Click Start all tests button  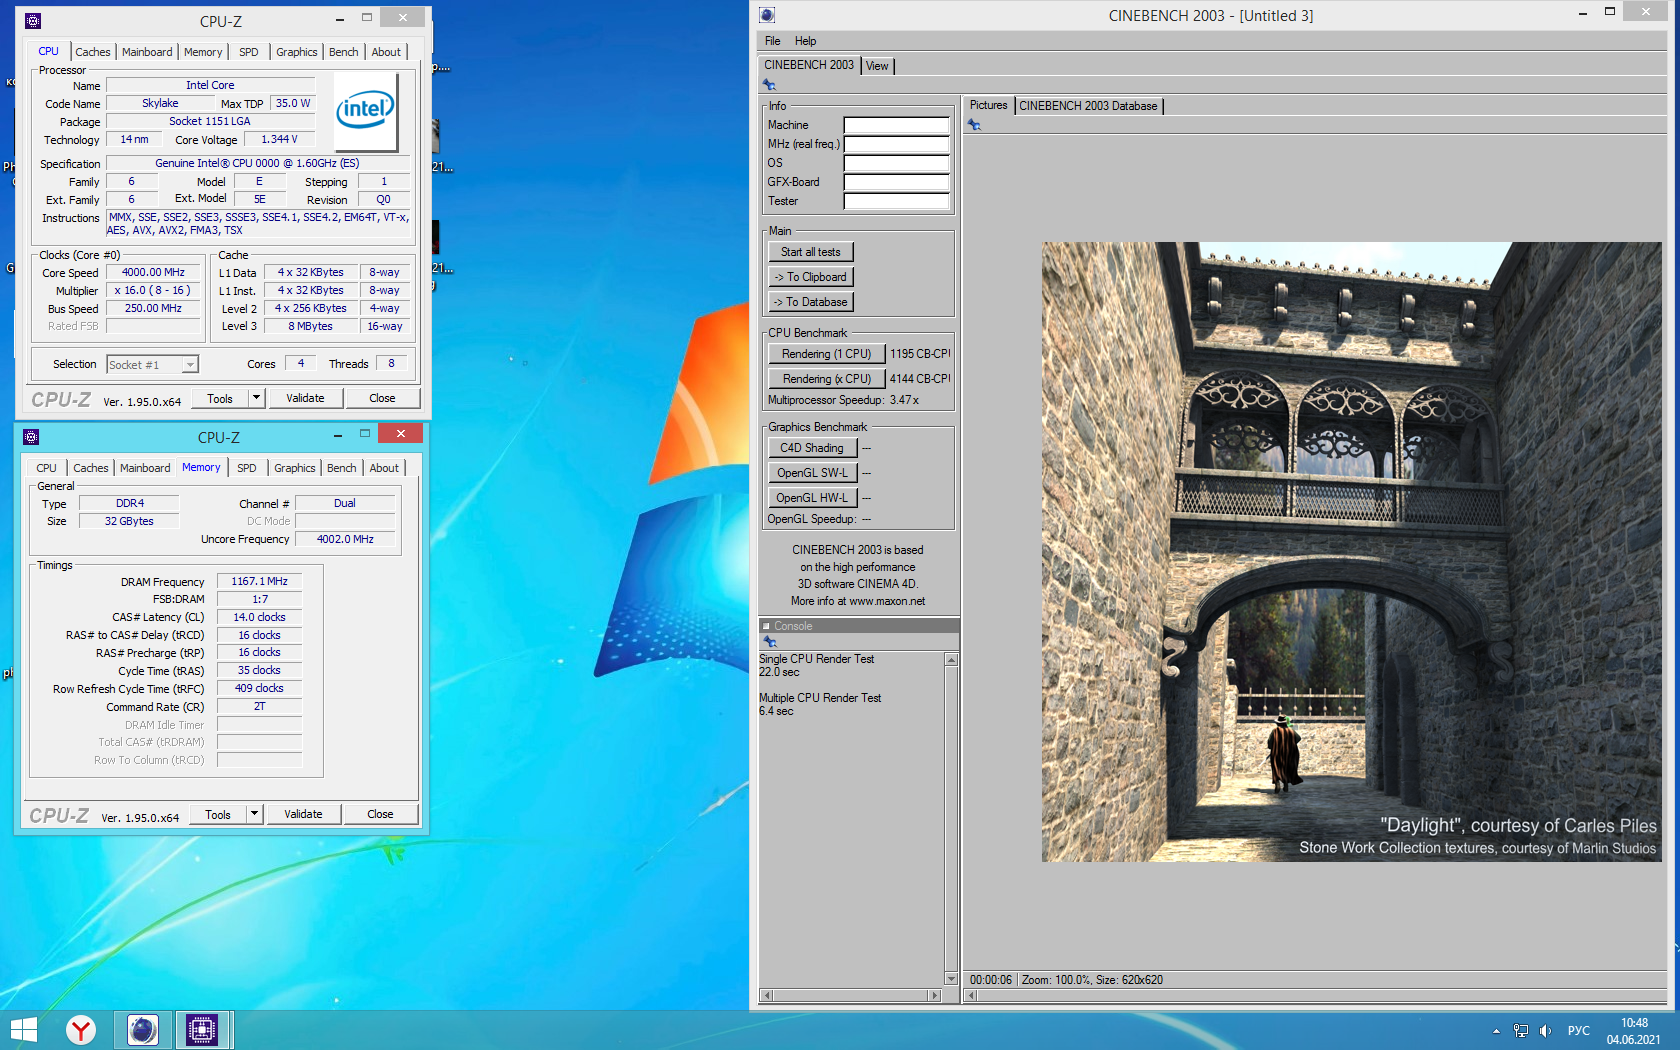point(811,252)
